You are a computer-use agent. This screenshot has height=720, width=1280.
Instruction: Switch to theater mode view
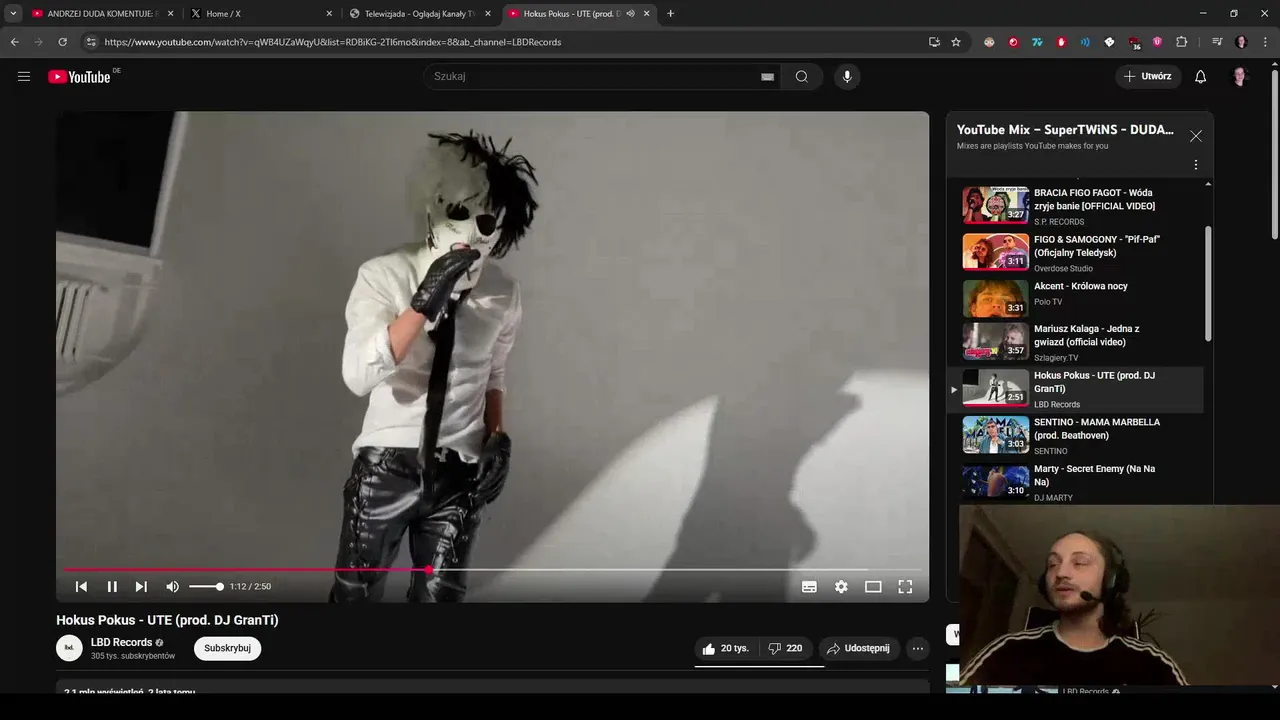coord(873,587)
